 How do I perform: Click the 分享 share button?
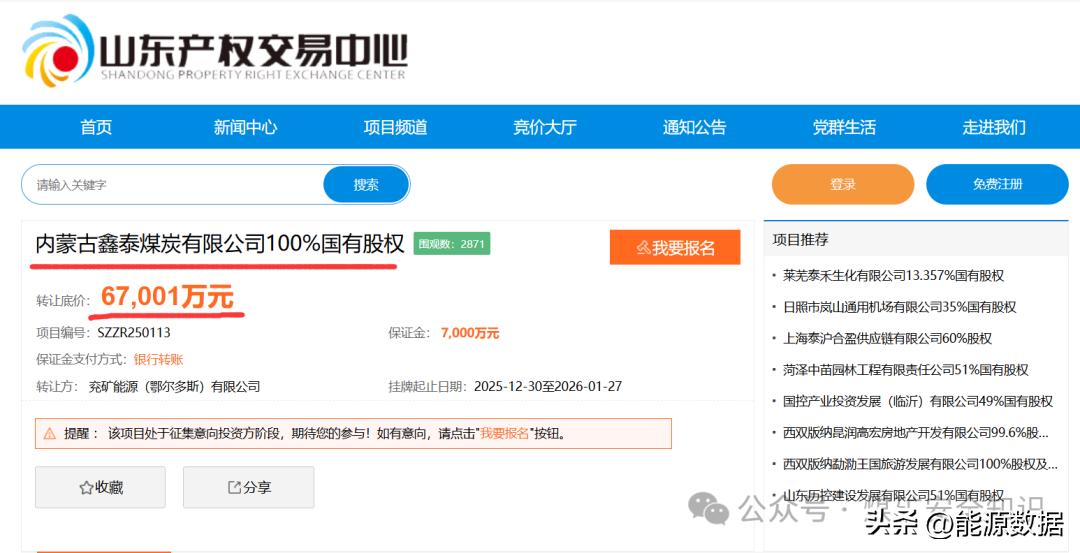click(249, 488)
